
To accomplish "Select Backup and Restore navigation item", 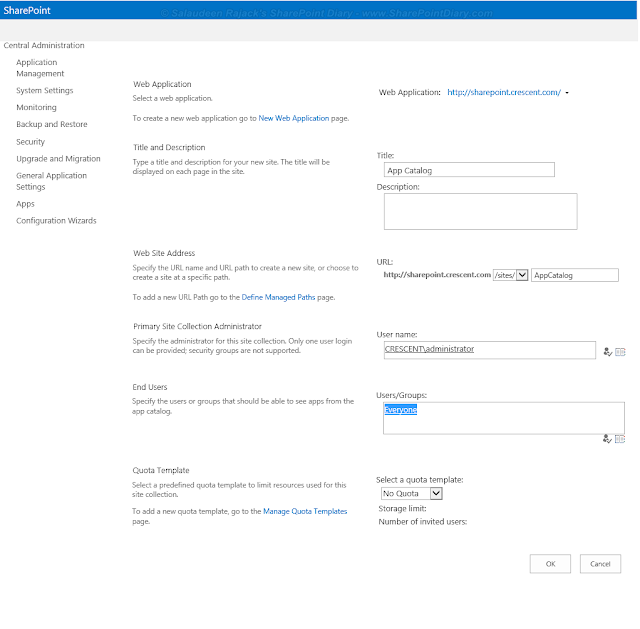I will (x=52, y=124).
